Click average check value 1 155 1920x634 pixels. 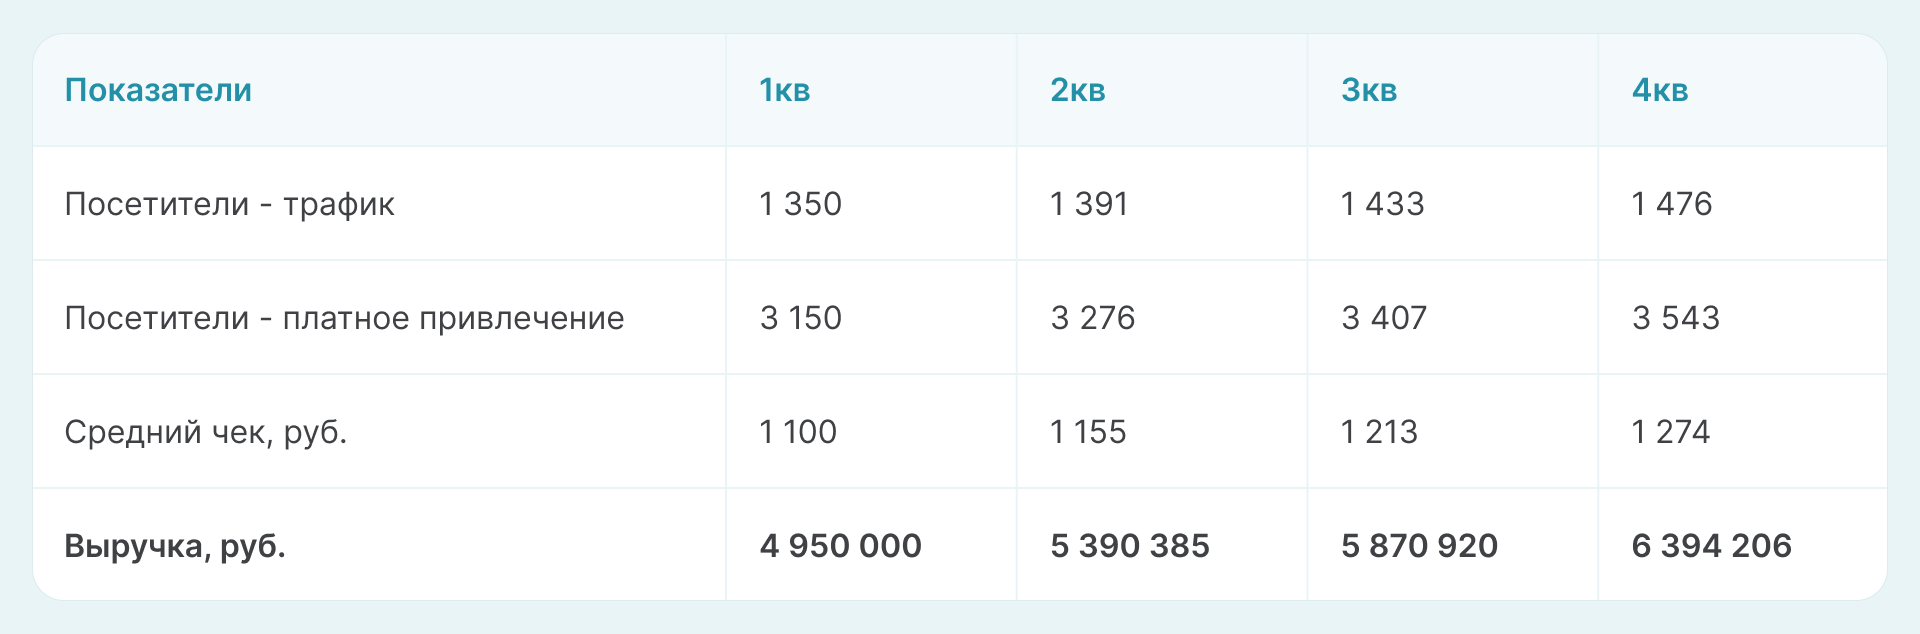point(1088,432)
